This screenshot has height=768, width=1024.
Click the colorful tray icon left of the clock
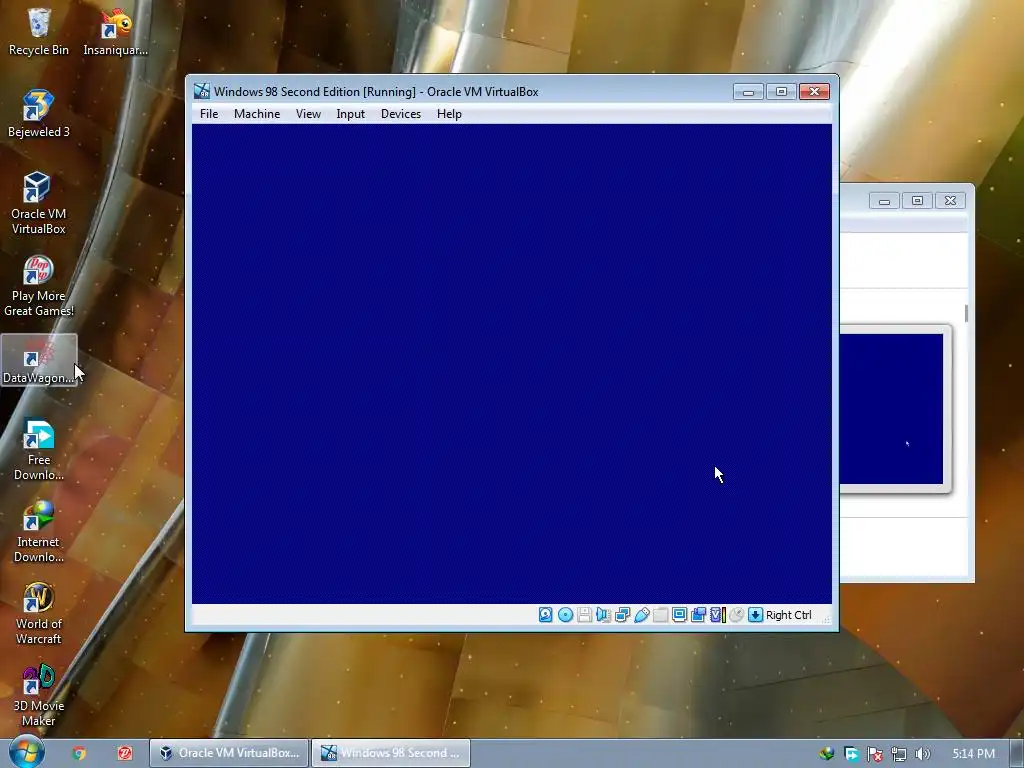[x=827, y=754]
